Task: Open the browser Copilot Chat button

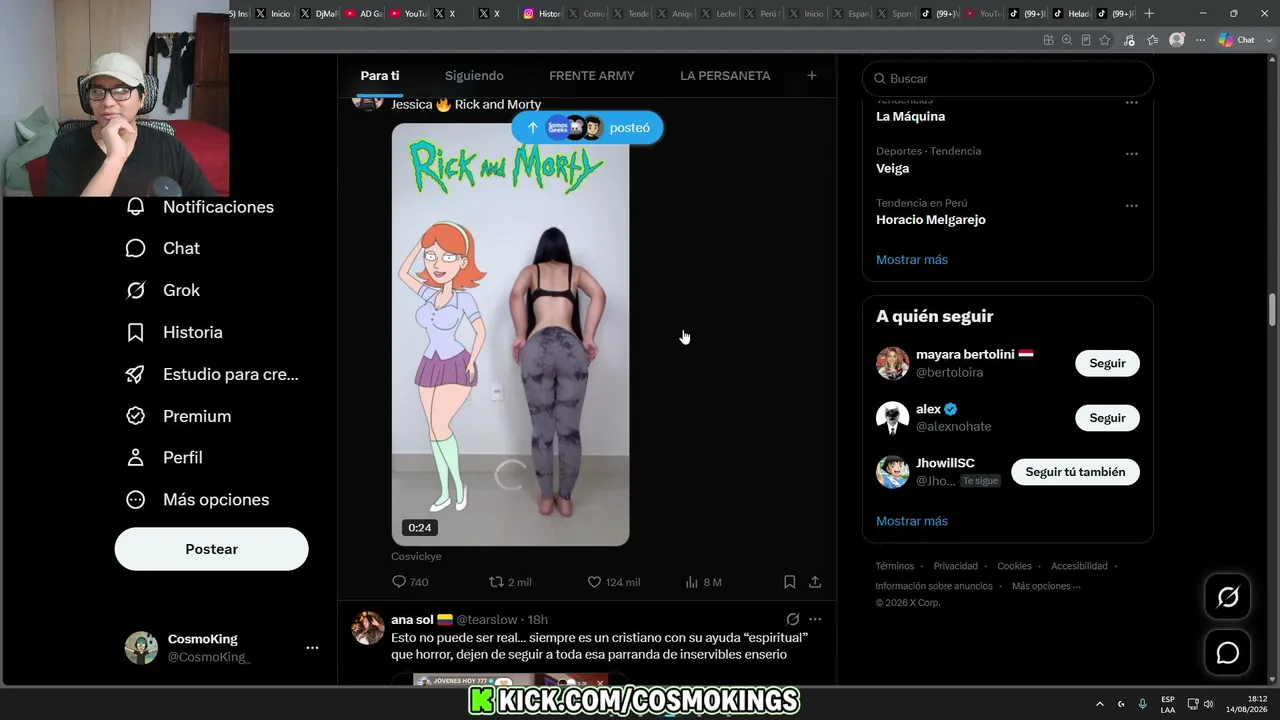Action: (1237, 40)
